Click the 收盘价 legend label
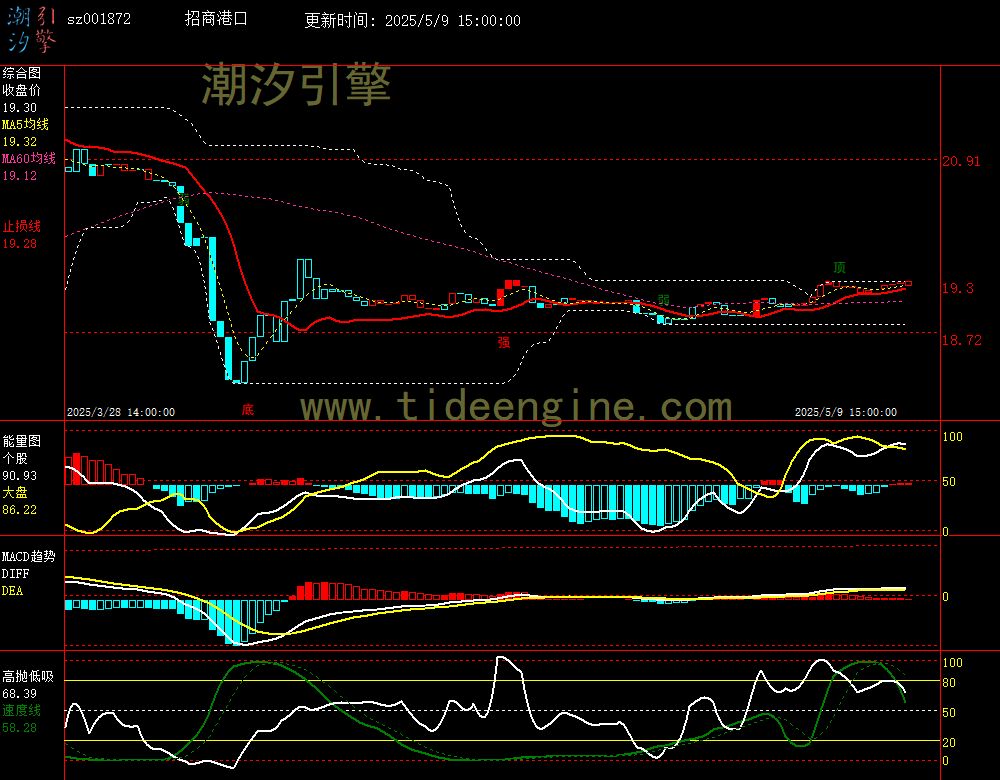1000x780 pixels. 22,91
